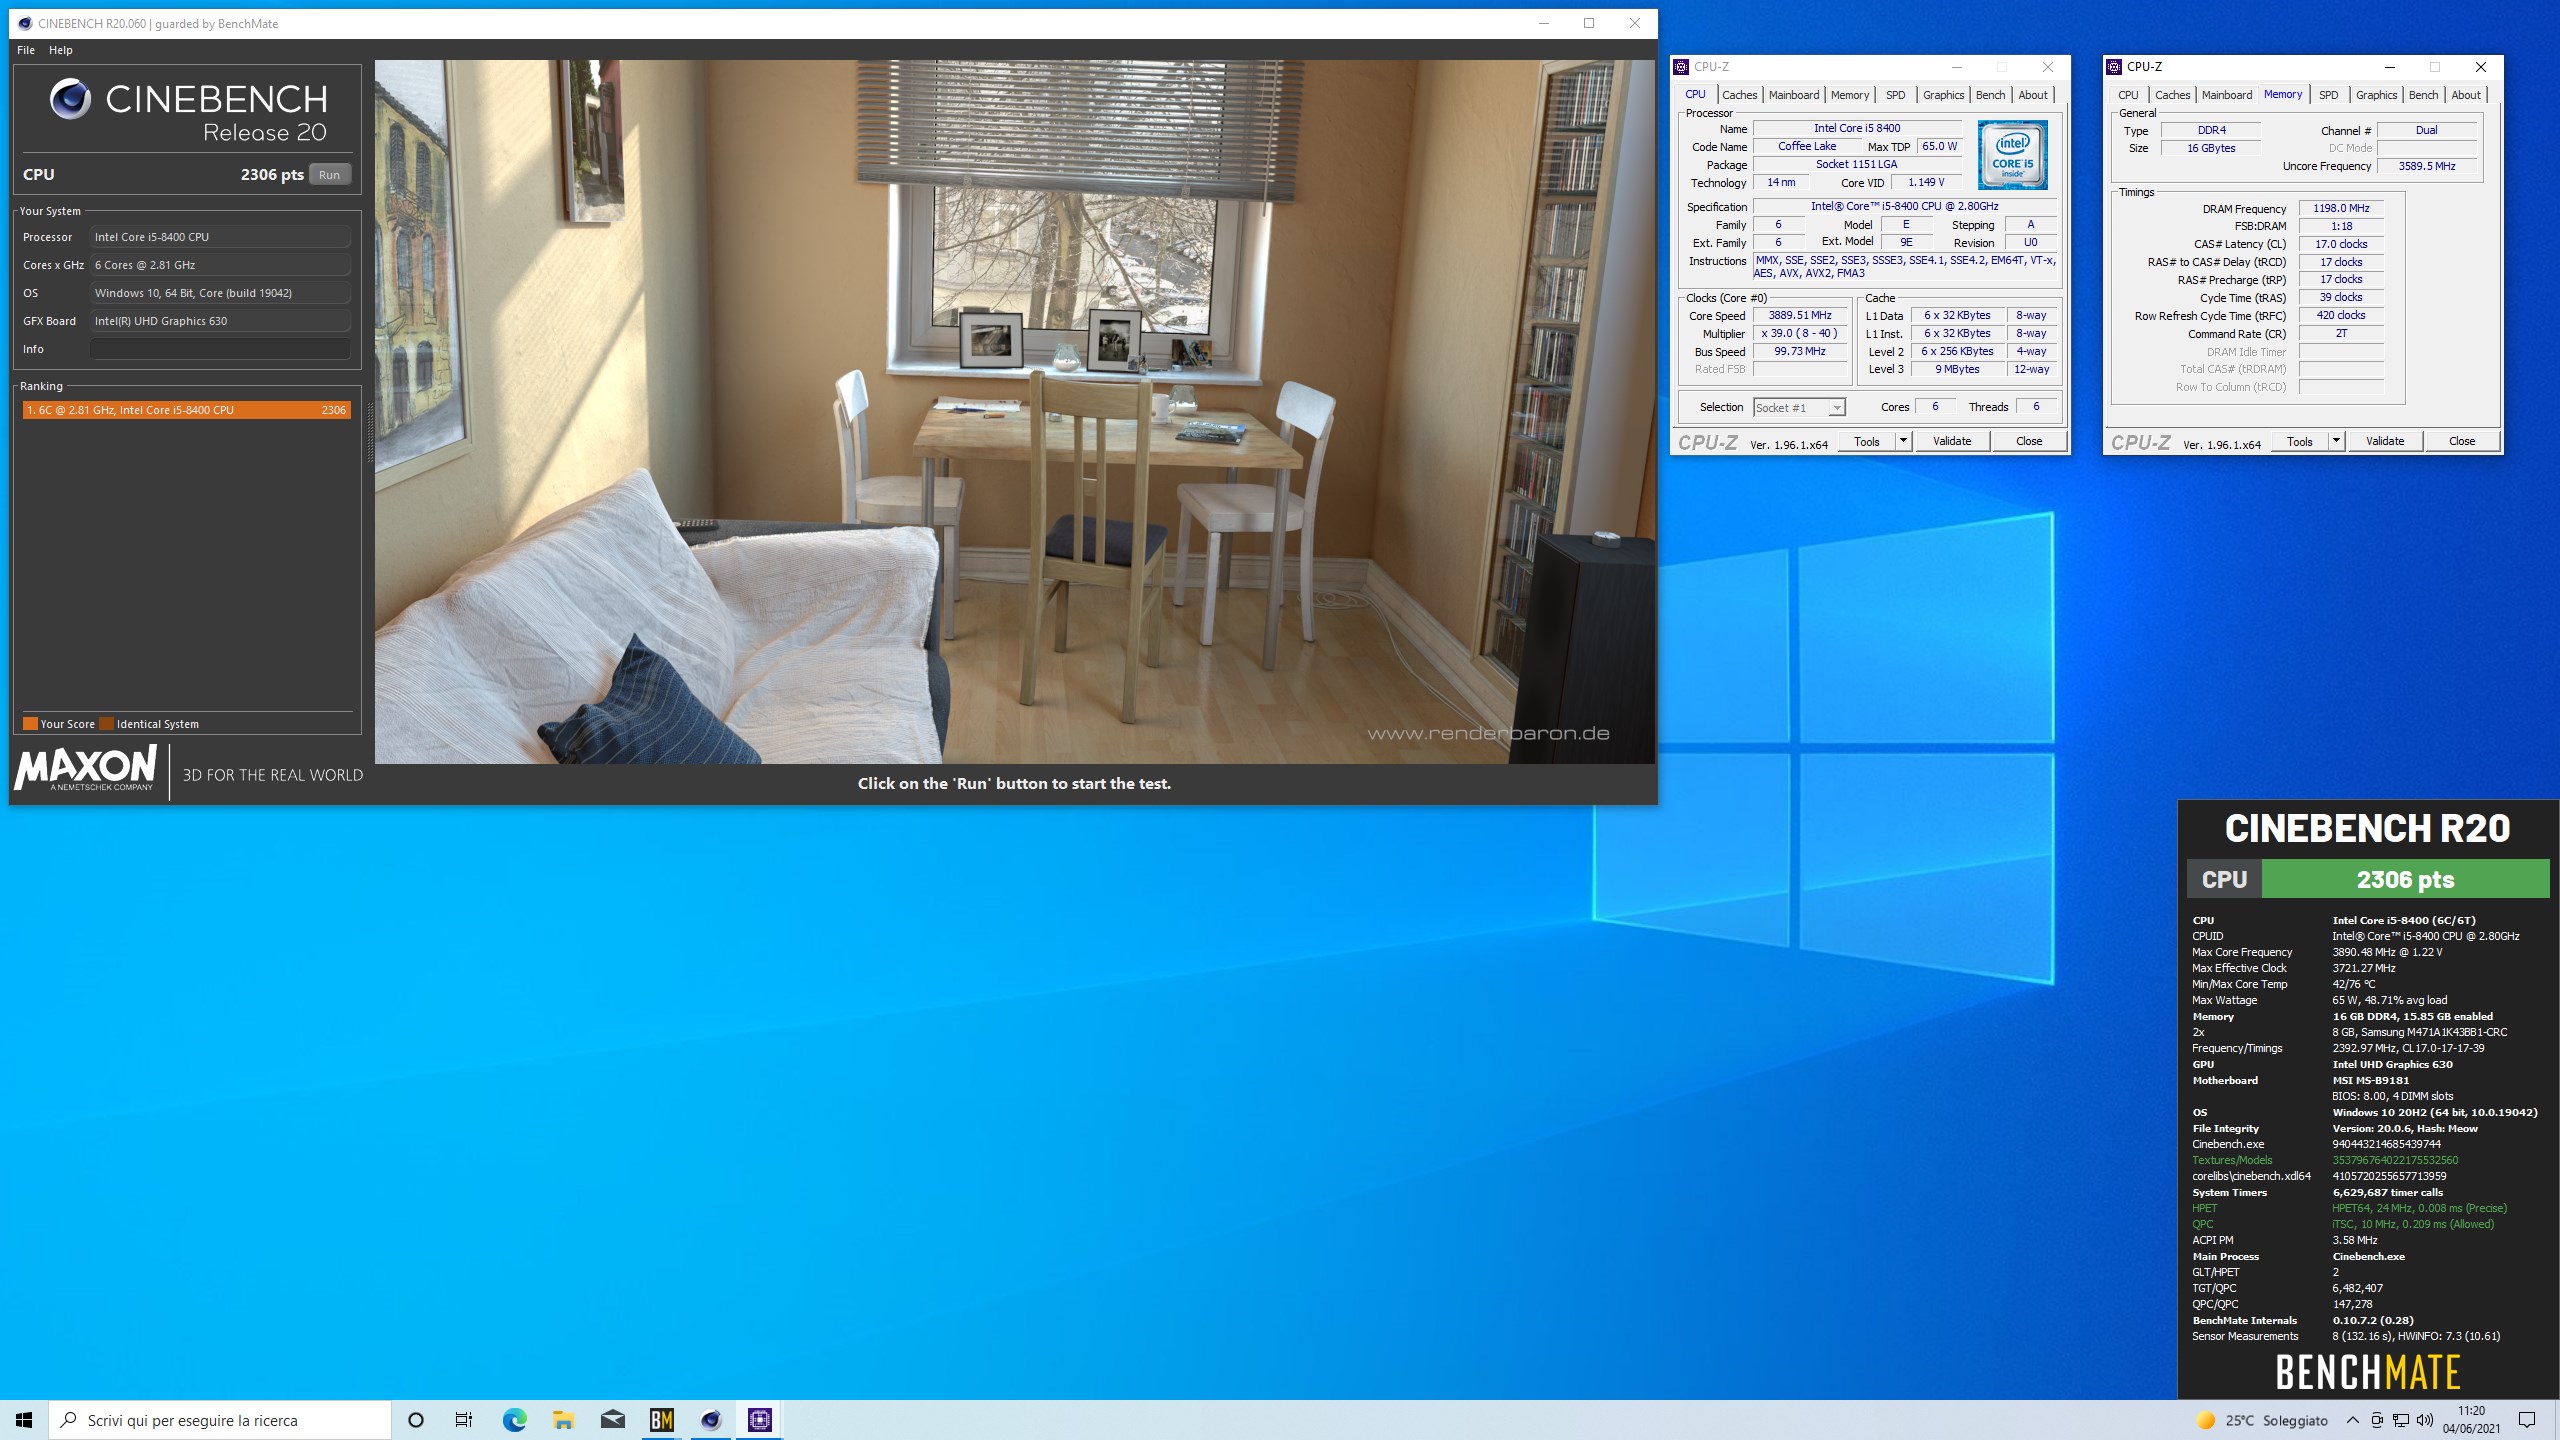The height and width of the screenshot is (1440, 2560).
Task: Click Cinebench logo sphere icon
Action: tap(70, 99)
